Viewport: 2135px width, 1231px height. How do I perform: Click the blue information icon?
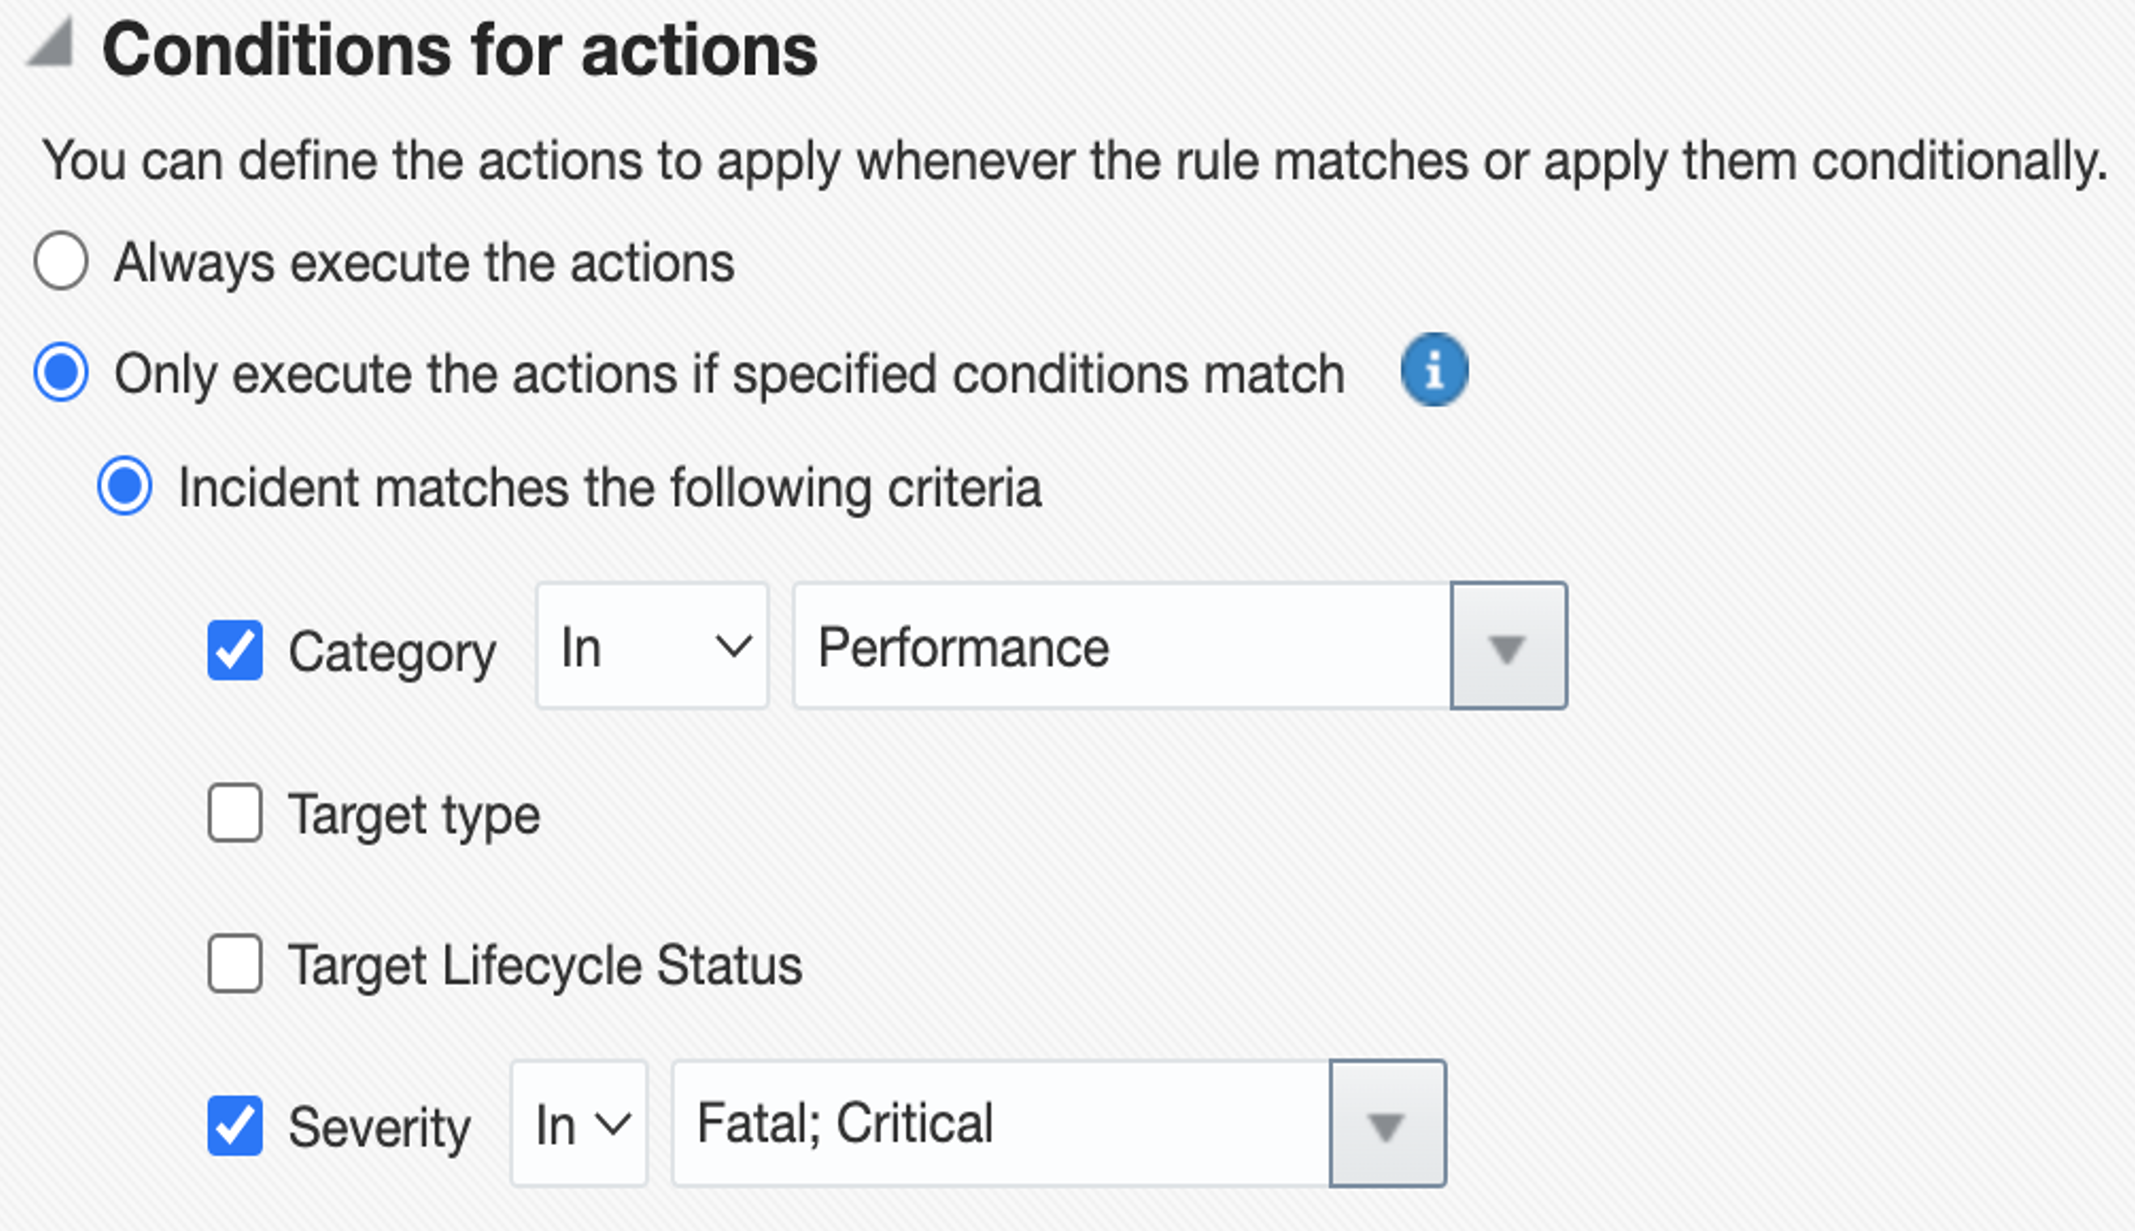coord(1434,370)
